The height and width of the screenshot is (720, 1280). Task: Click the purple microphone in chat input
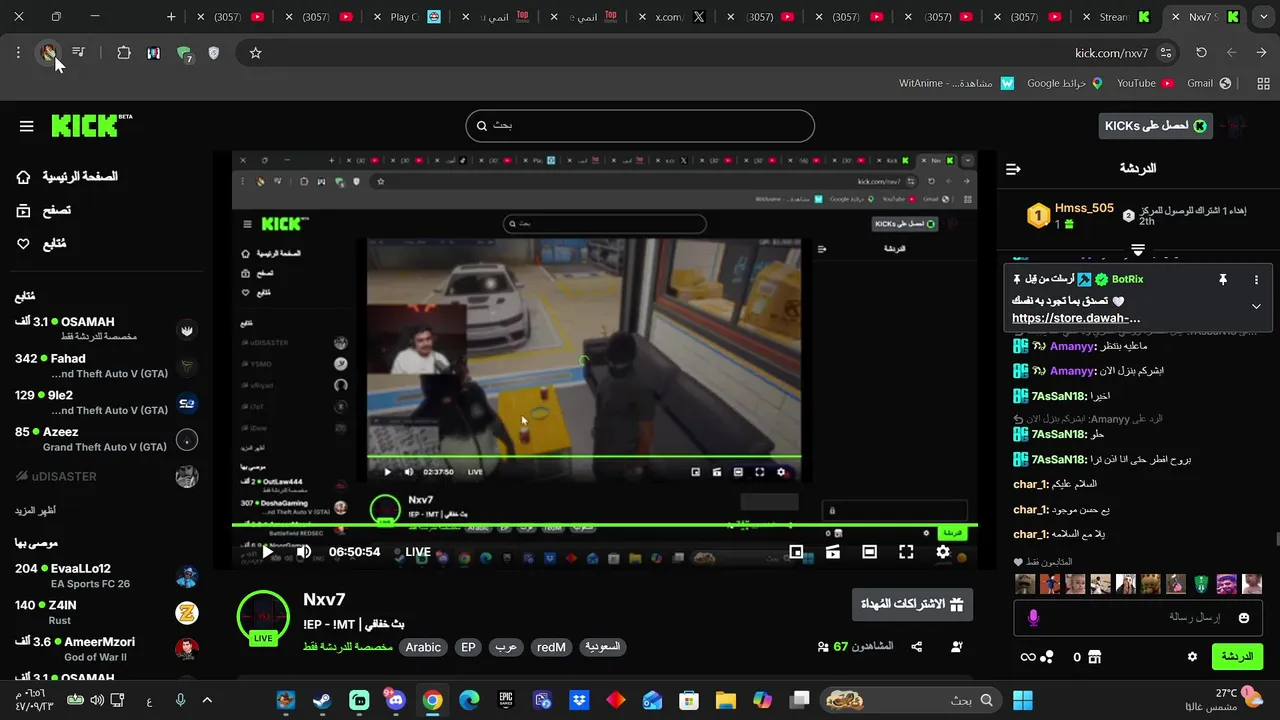(1033, 618)
